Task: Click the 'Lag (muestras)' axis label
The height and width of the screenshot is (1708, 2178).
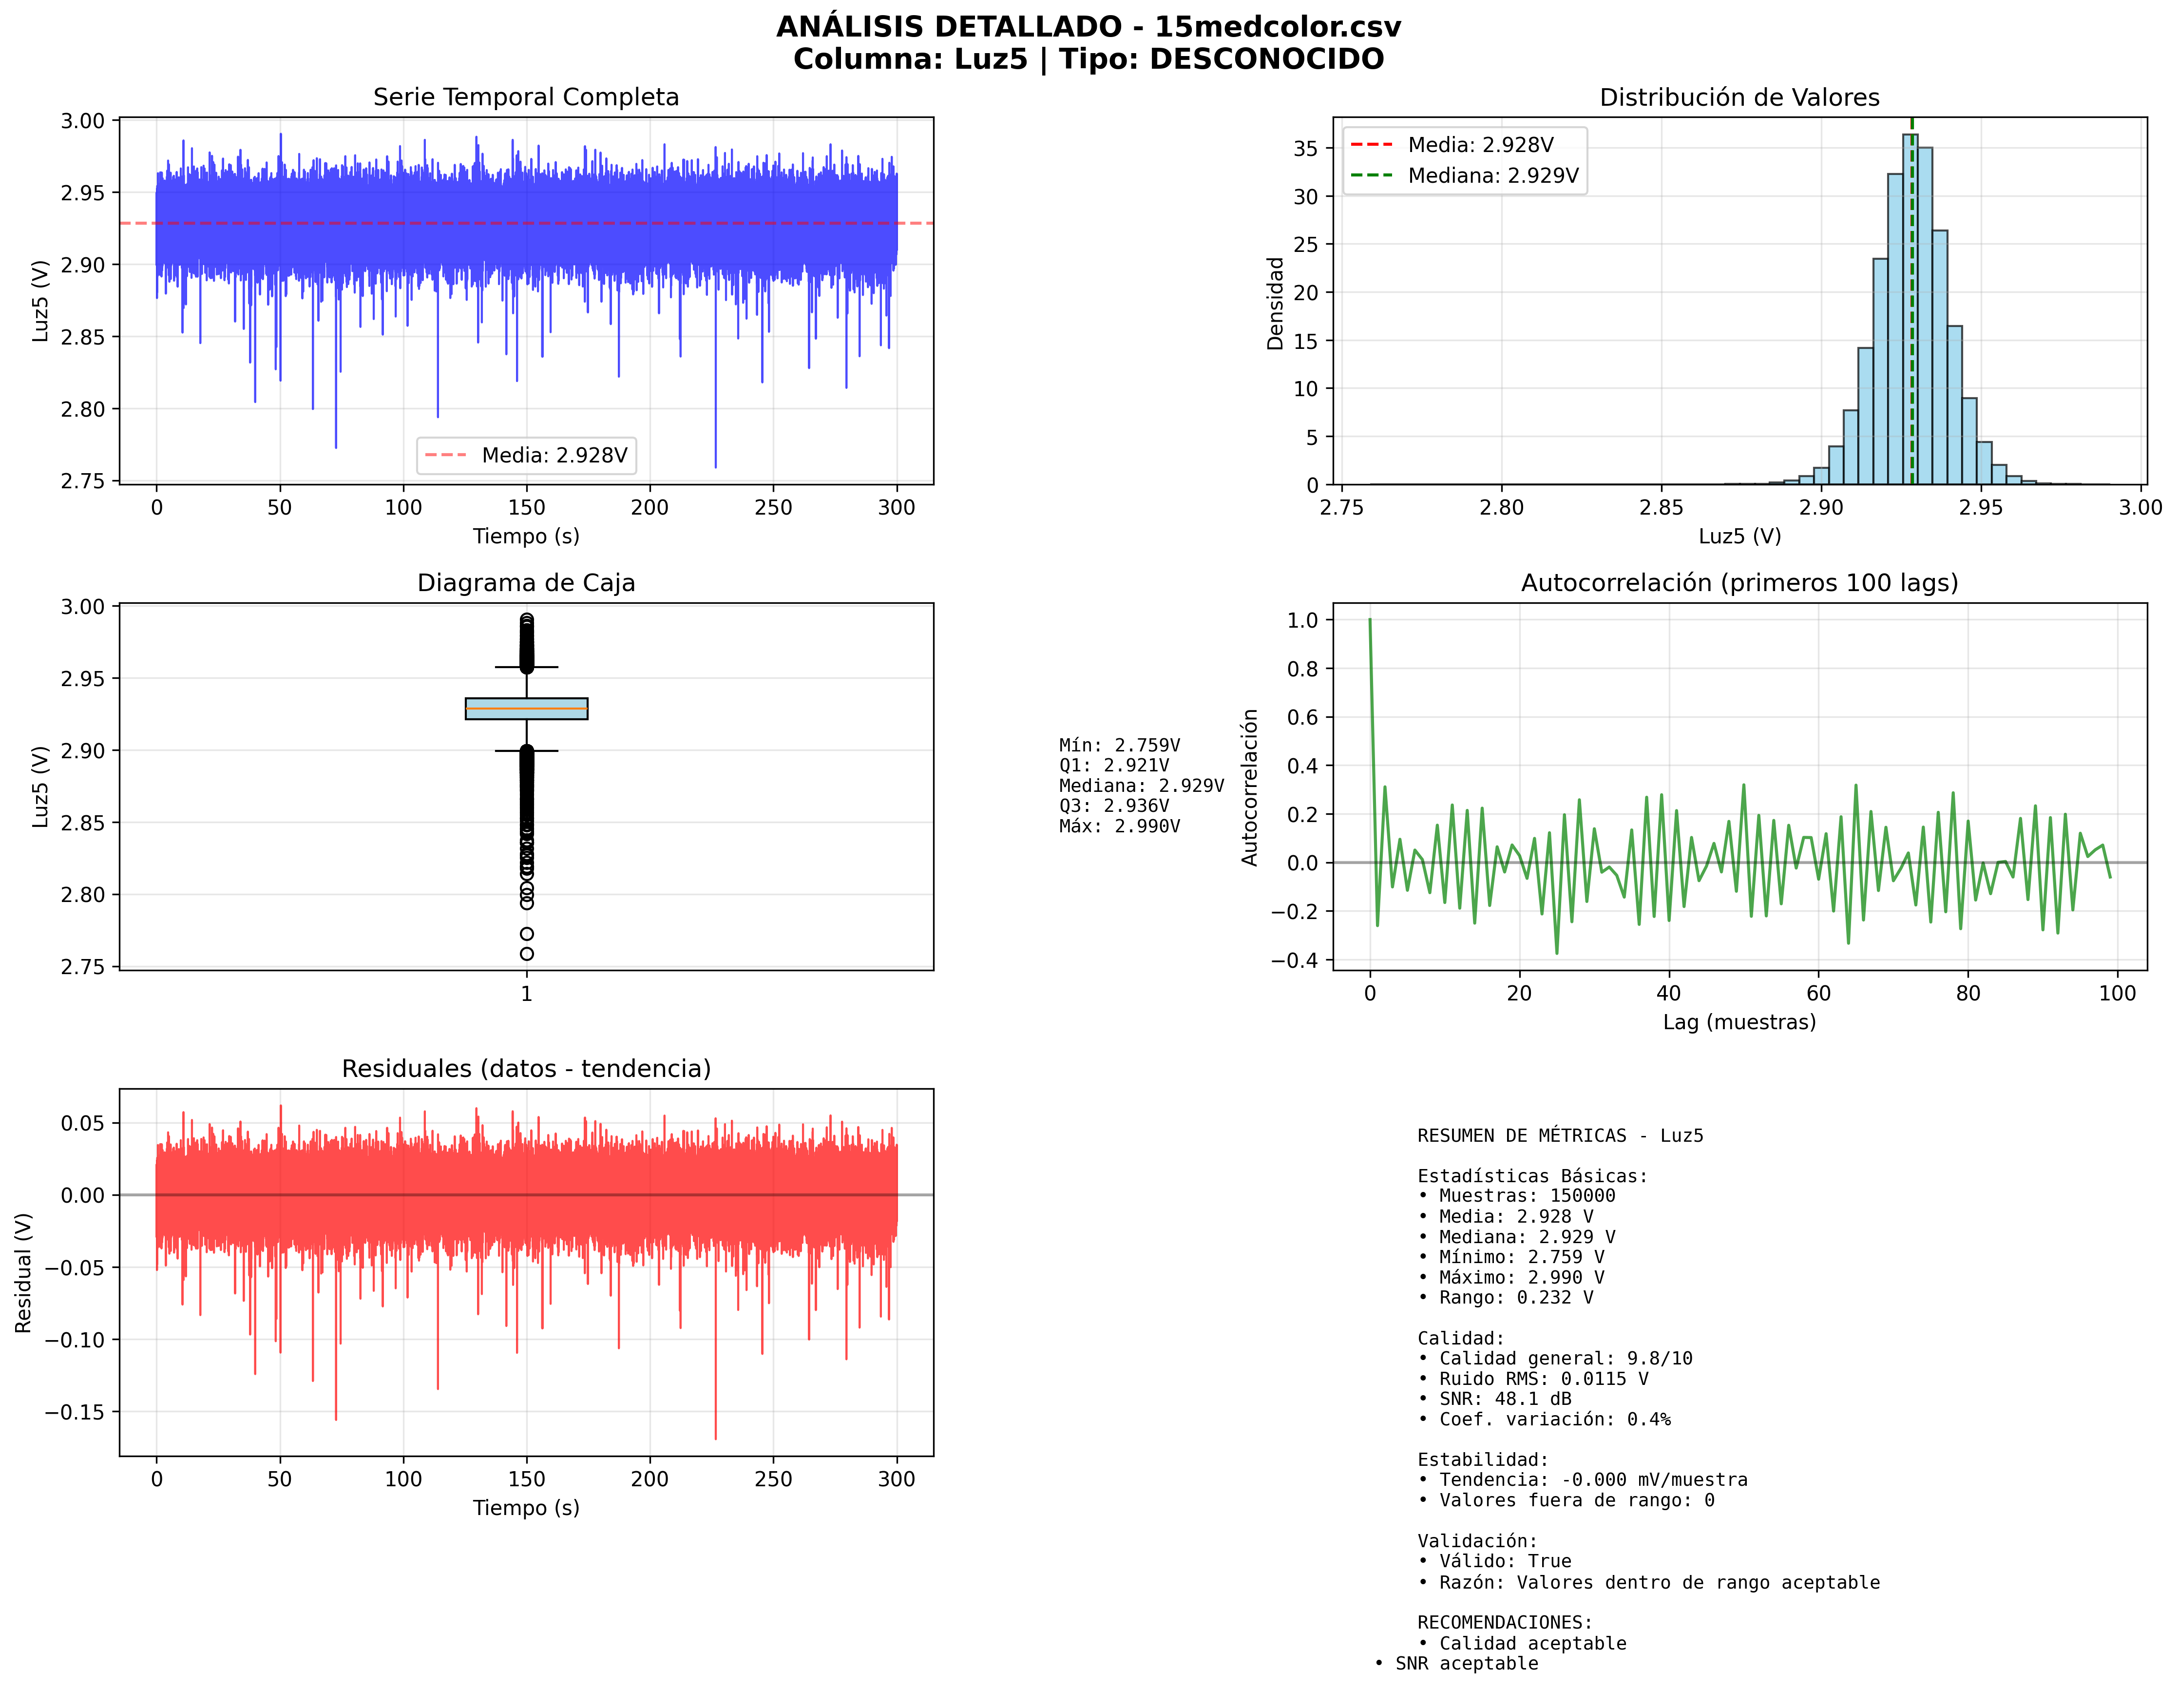Action: click(1739, 1022)
